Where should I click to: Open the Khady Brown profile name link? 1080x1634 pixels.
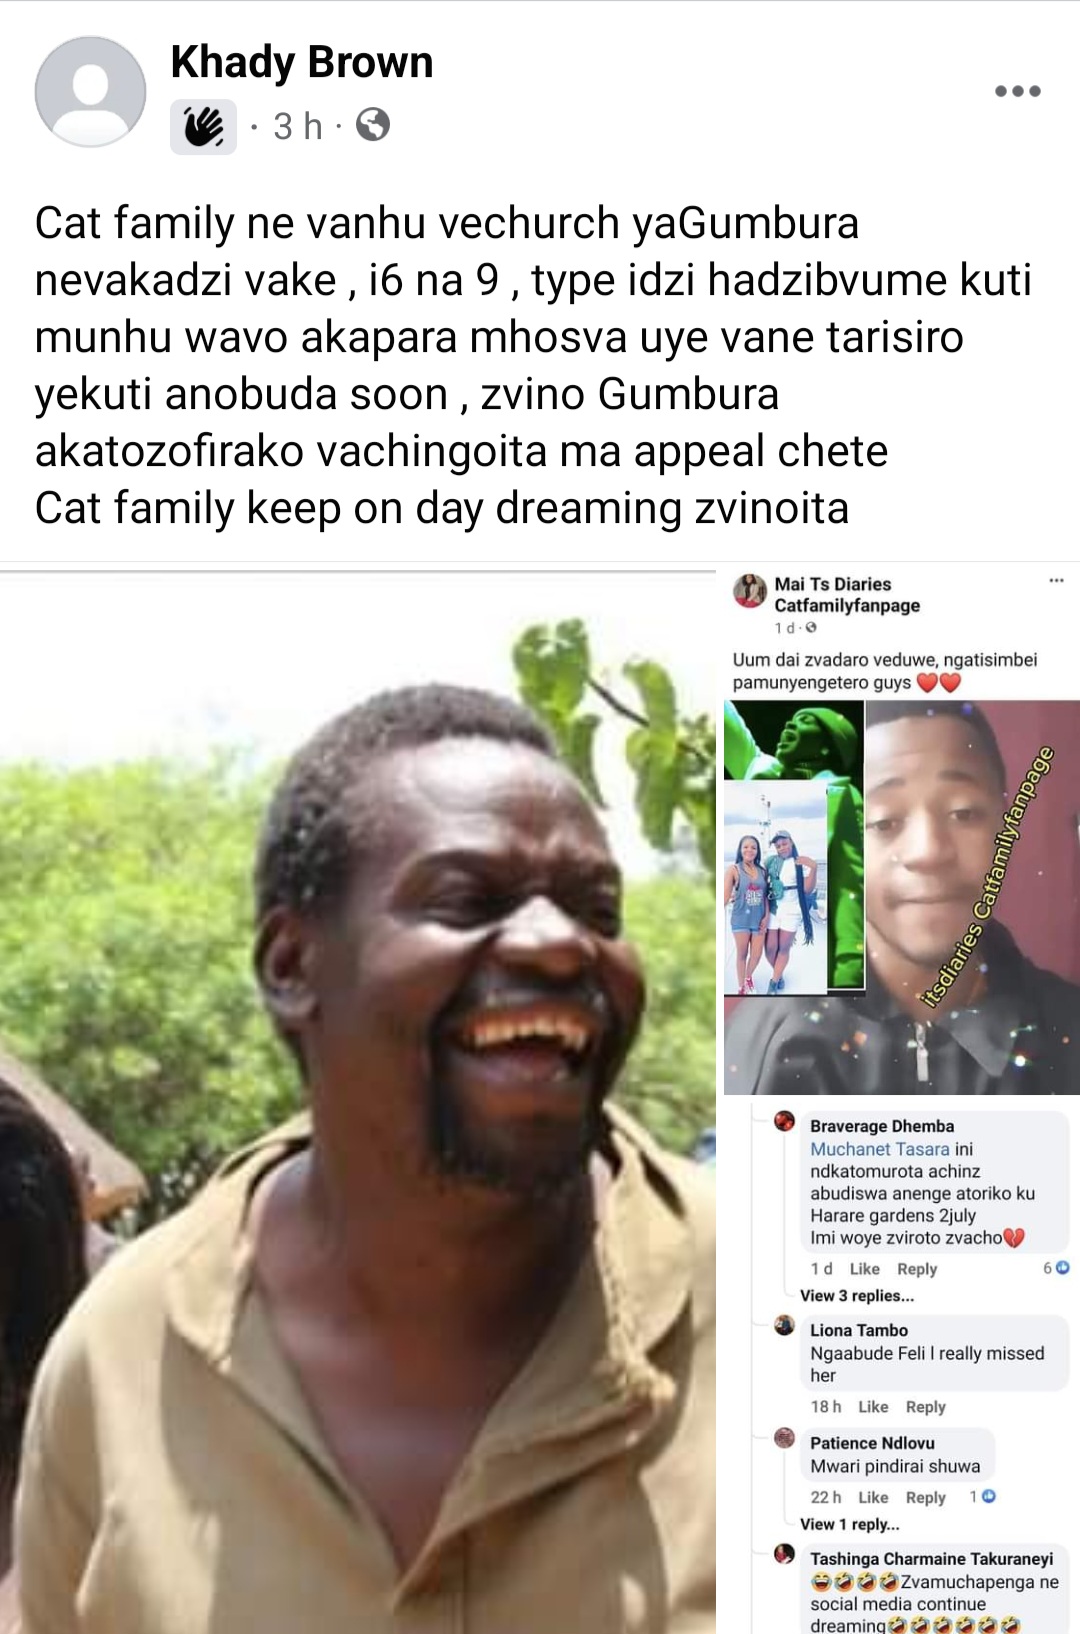302,62
